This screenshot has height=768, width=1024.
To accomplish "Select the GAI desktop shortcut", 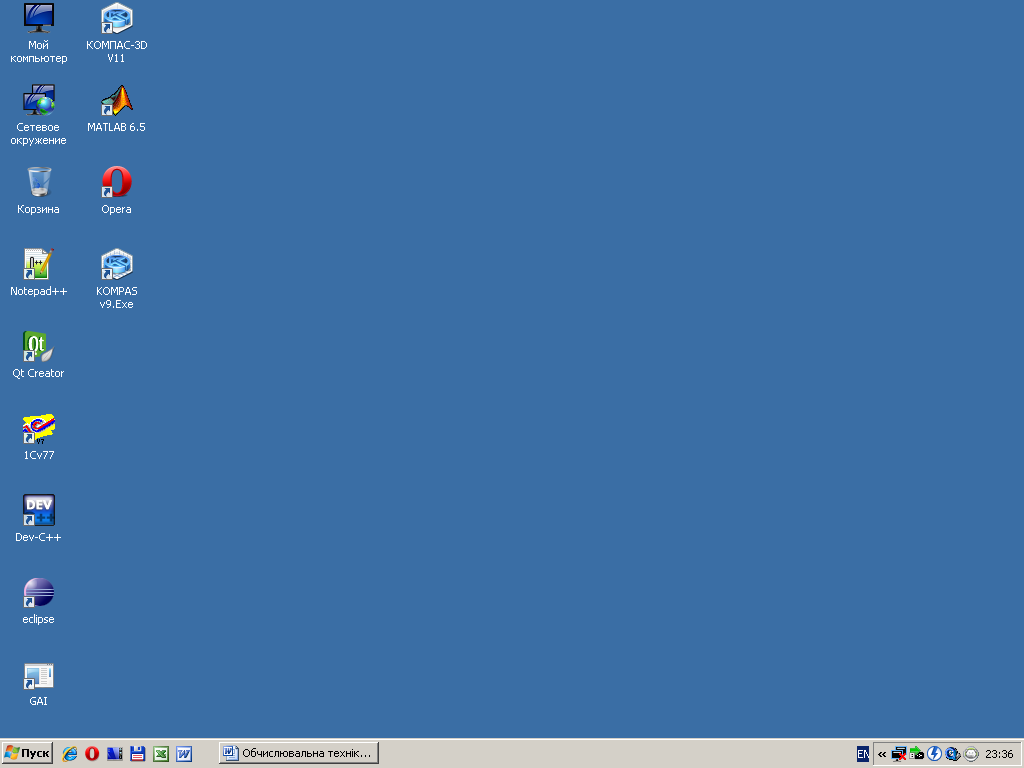I will point(39,683).
